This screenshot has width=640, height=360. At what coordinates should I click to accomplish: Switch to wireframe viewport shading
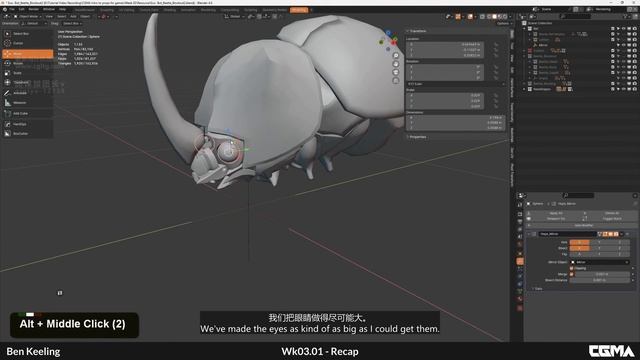(x=489, y=17)
